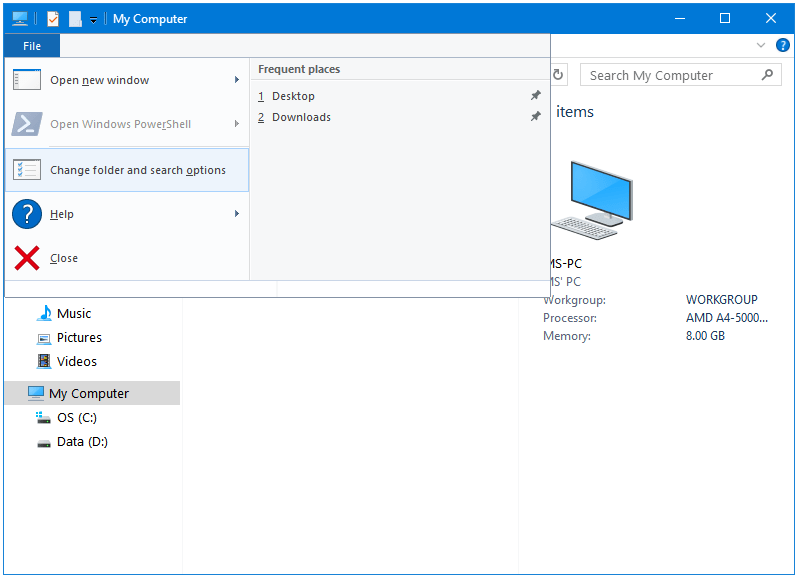This screenshot has height=578, width=798.
Task: Click the Refresh icon beside the search box
Action: [x=558, y=75]
